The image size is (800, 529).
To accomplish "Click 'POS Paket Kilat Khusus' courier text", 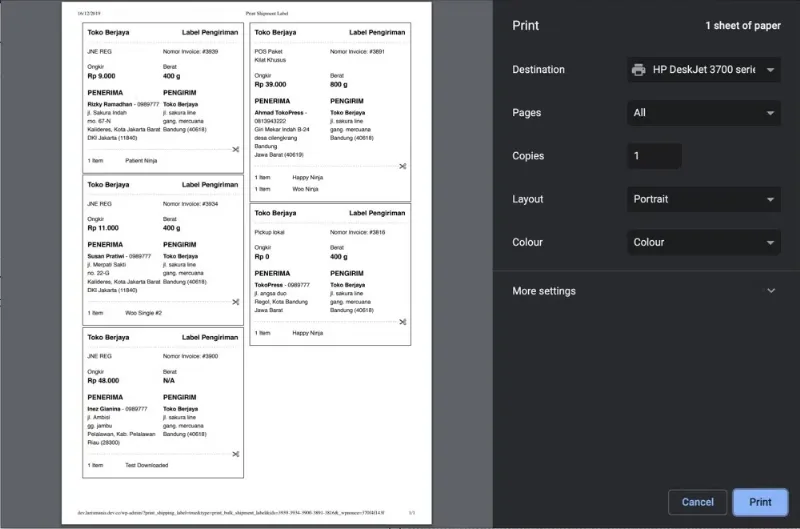I will [270, 56].
